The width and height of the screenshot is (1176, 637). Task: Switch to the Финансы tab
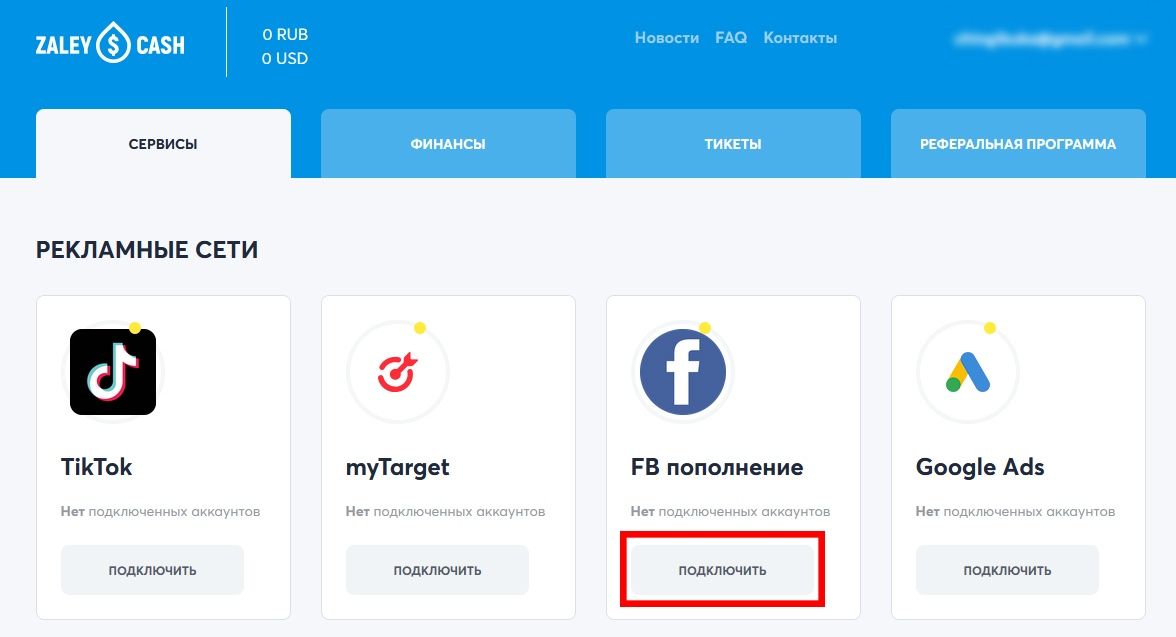[448, 143]
